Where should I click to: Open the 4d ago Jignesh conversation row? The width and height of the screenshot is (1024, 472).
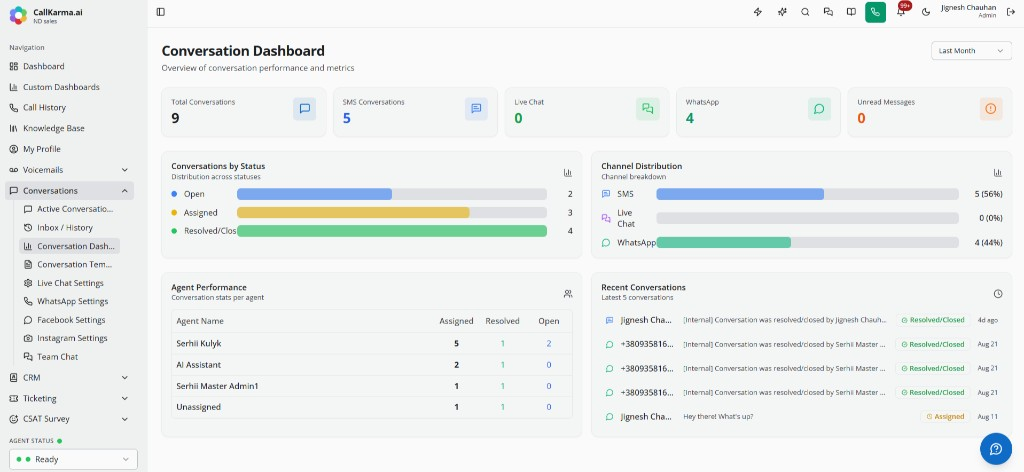pos(801,320)
